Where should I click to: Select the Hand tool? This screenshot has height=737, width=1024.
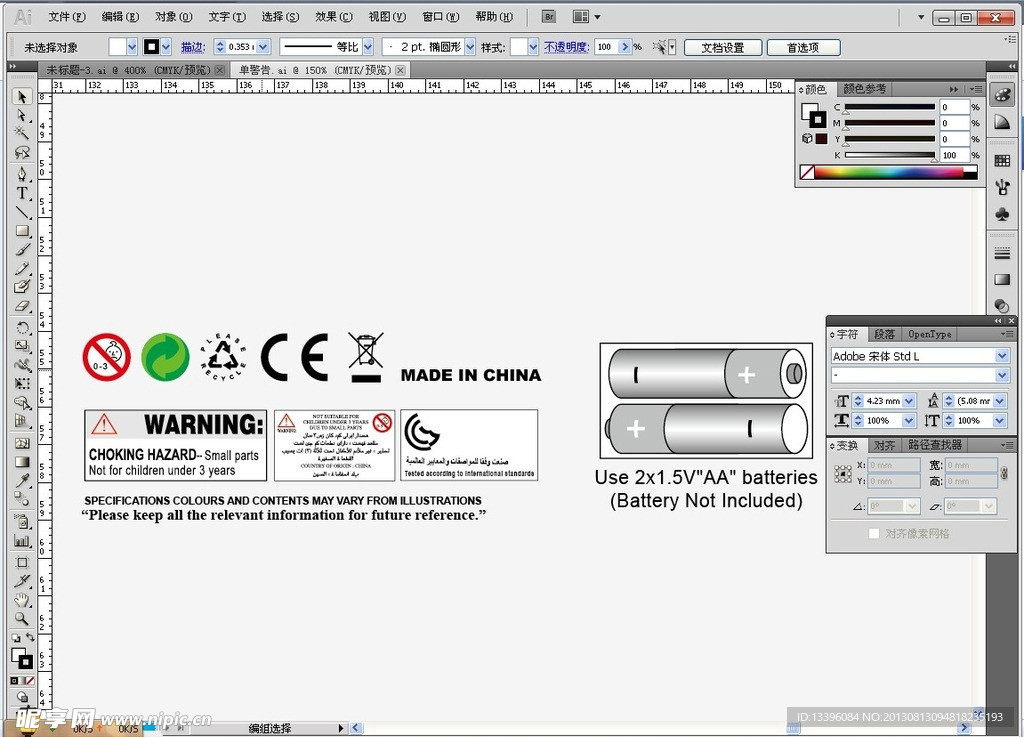[x=22, y=599]
